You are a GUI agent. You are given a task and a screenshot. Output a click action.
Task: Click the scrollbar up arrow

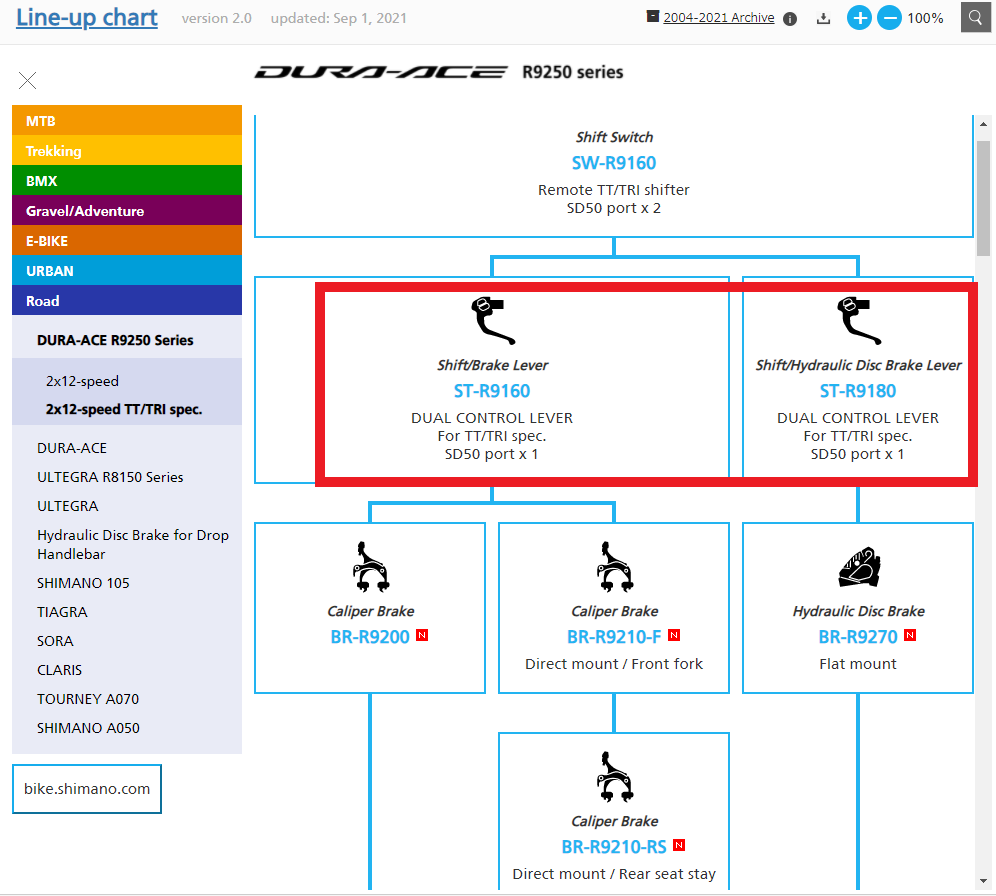pyautogui.click(x=983, y=124)
